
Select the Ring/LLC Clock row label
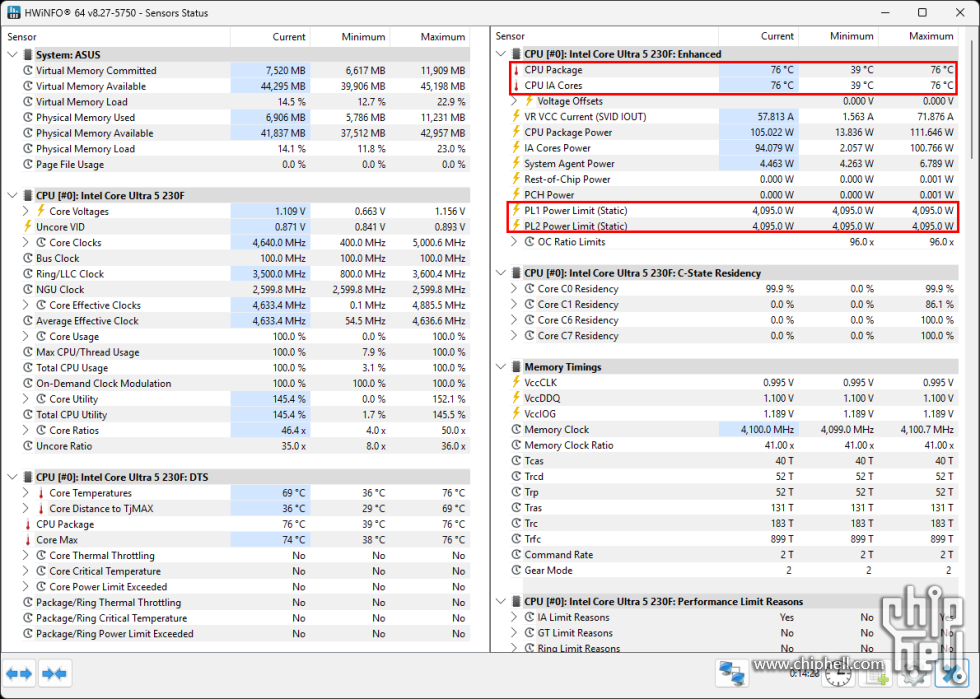coord(70,274)
